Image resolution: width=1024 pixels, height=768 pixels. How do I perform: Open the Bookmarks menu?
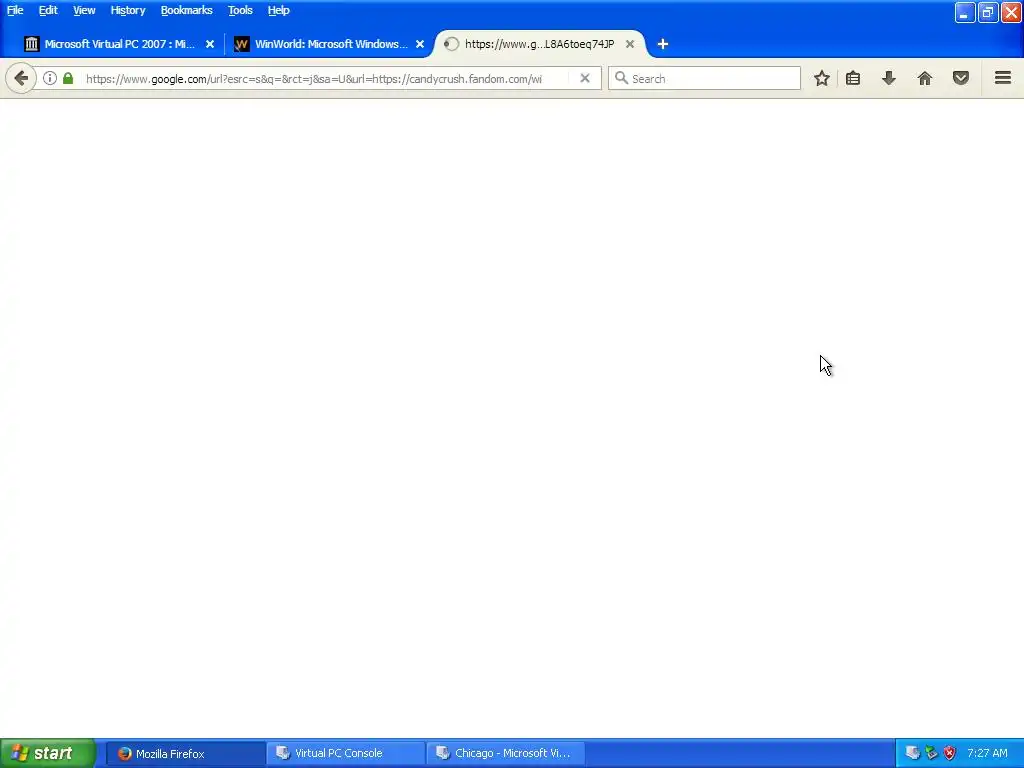(186, 10)
